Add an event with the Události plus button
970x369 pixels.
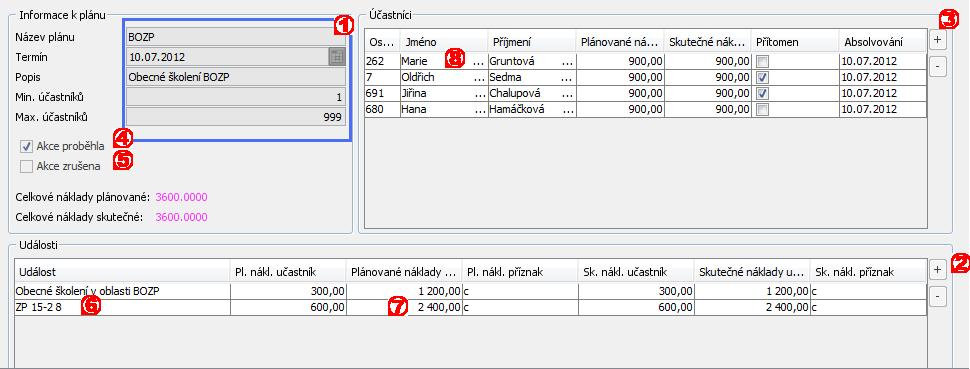pyautogui.click(x=937, y=269)
